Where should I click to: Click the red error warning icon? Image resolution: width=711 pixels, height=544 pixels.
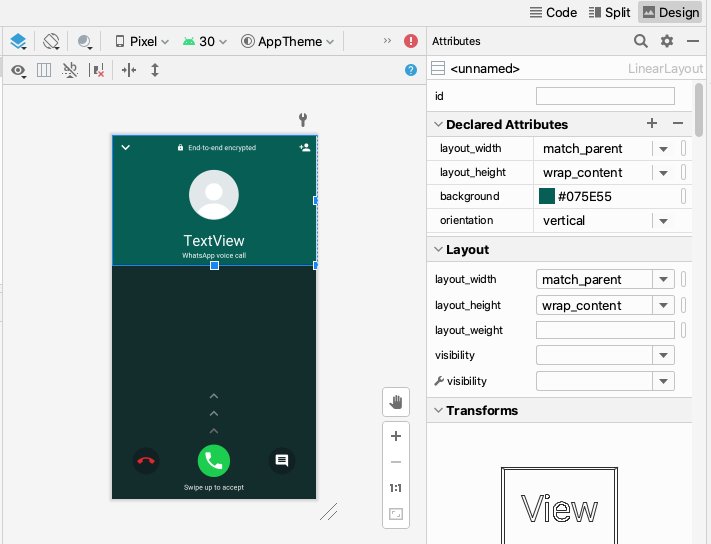[x=411, y=41]
